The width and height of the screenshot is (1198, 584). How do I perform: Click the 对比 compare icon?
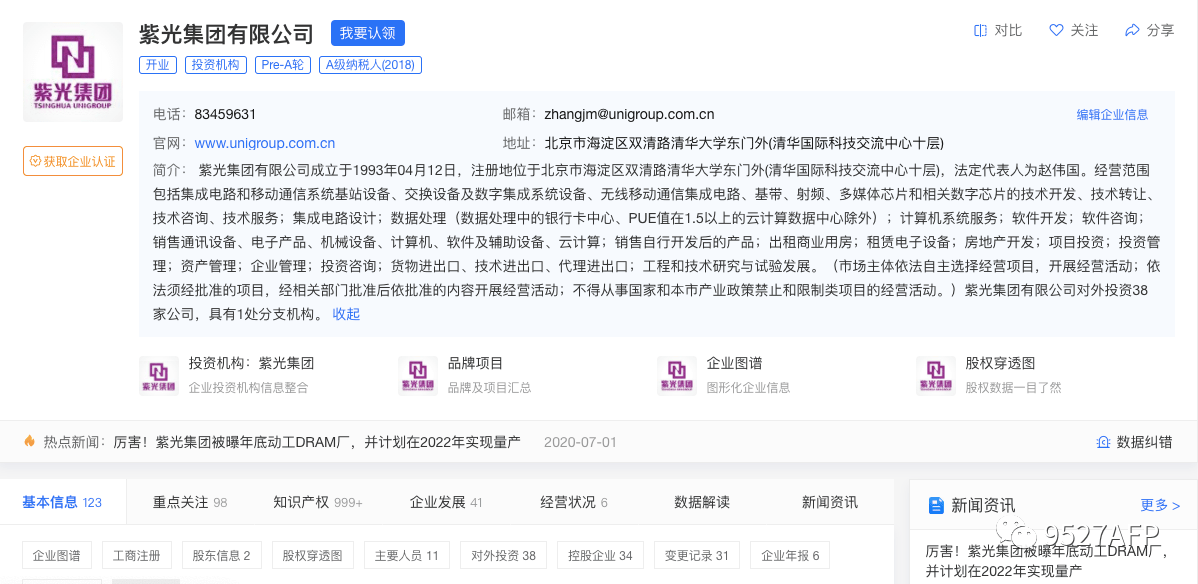[x=980, y=31]
